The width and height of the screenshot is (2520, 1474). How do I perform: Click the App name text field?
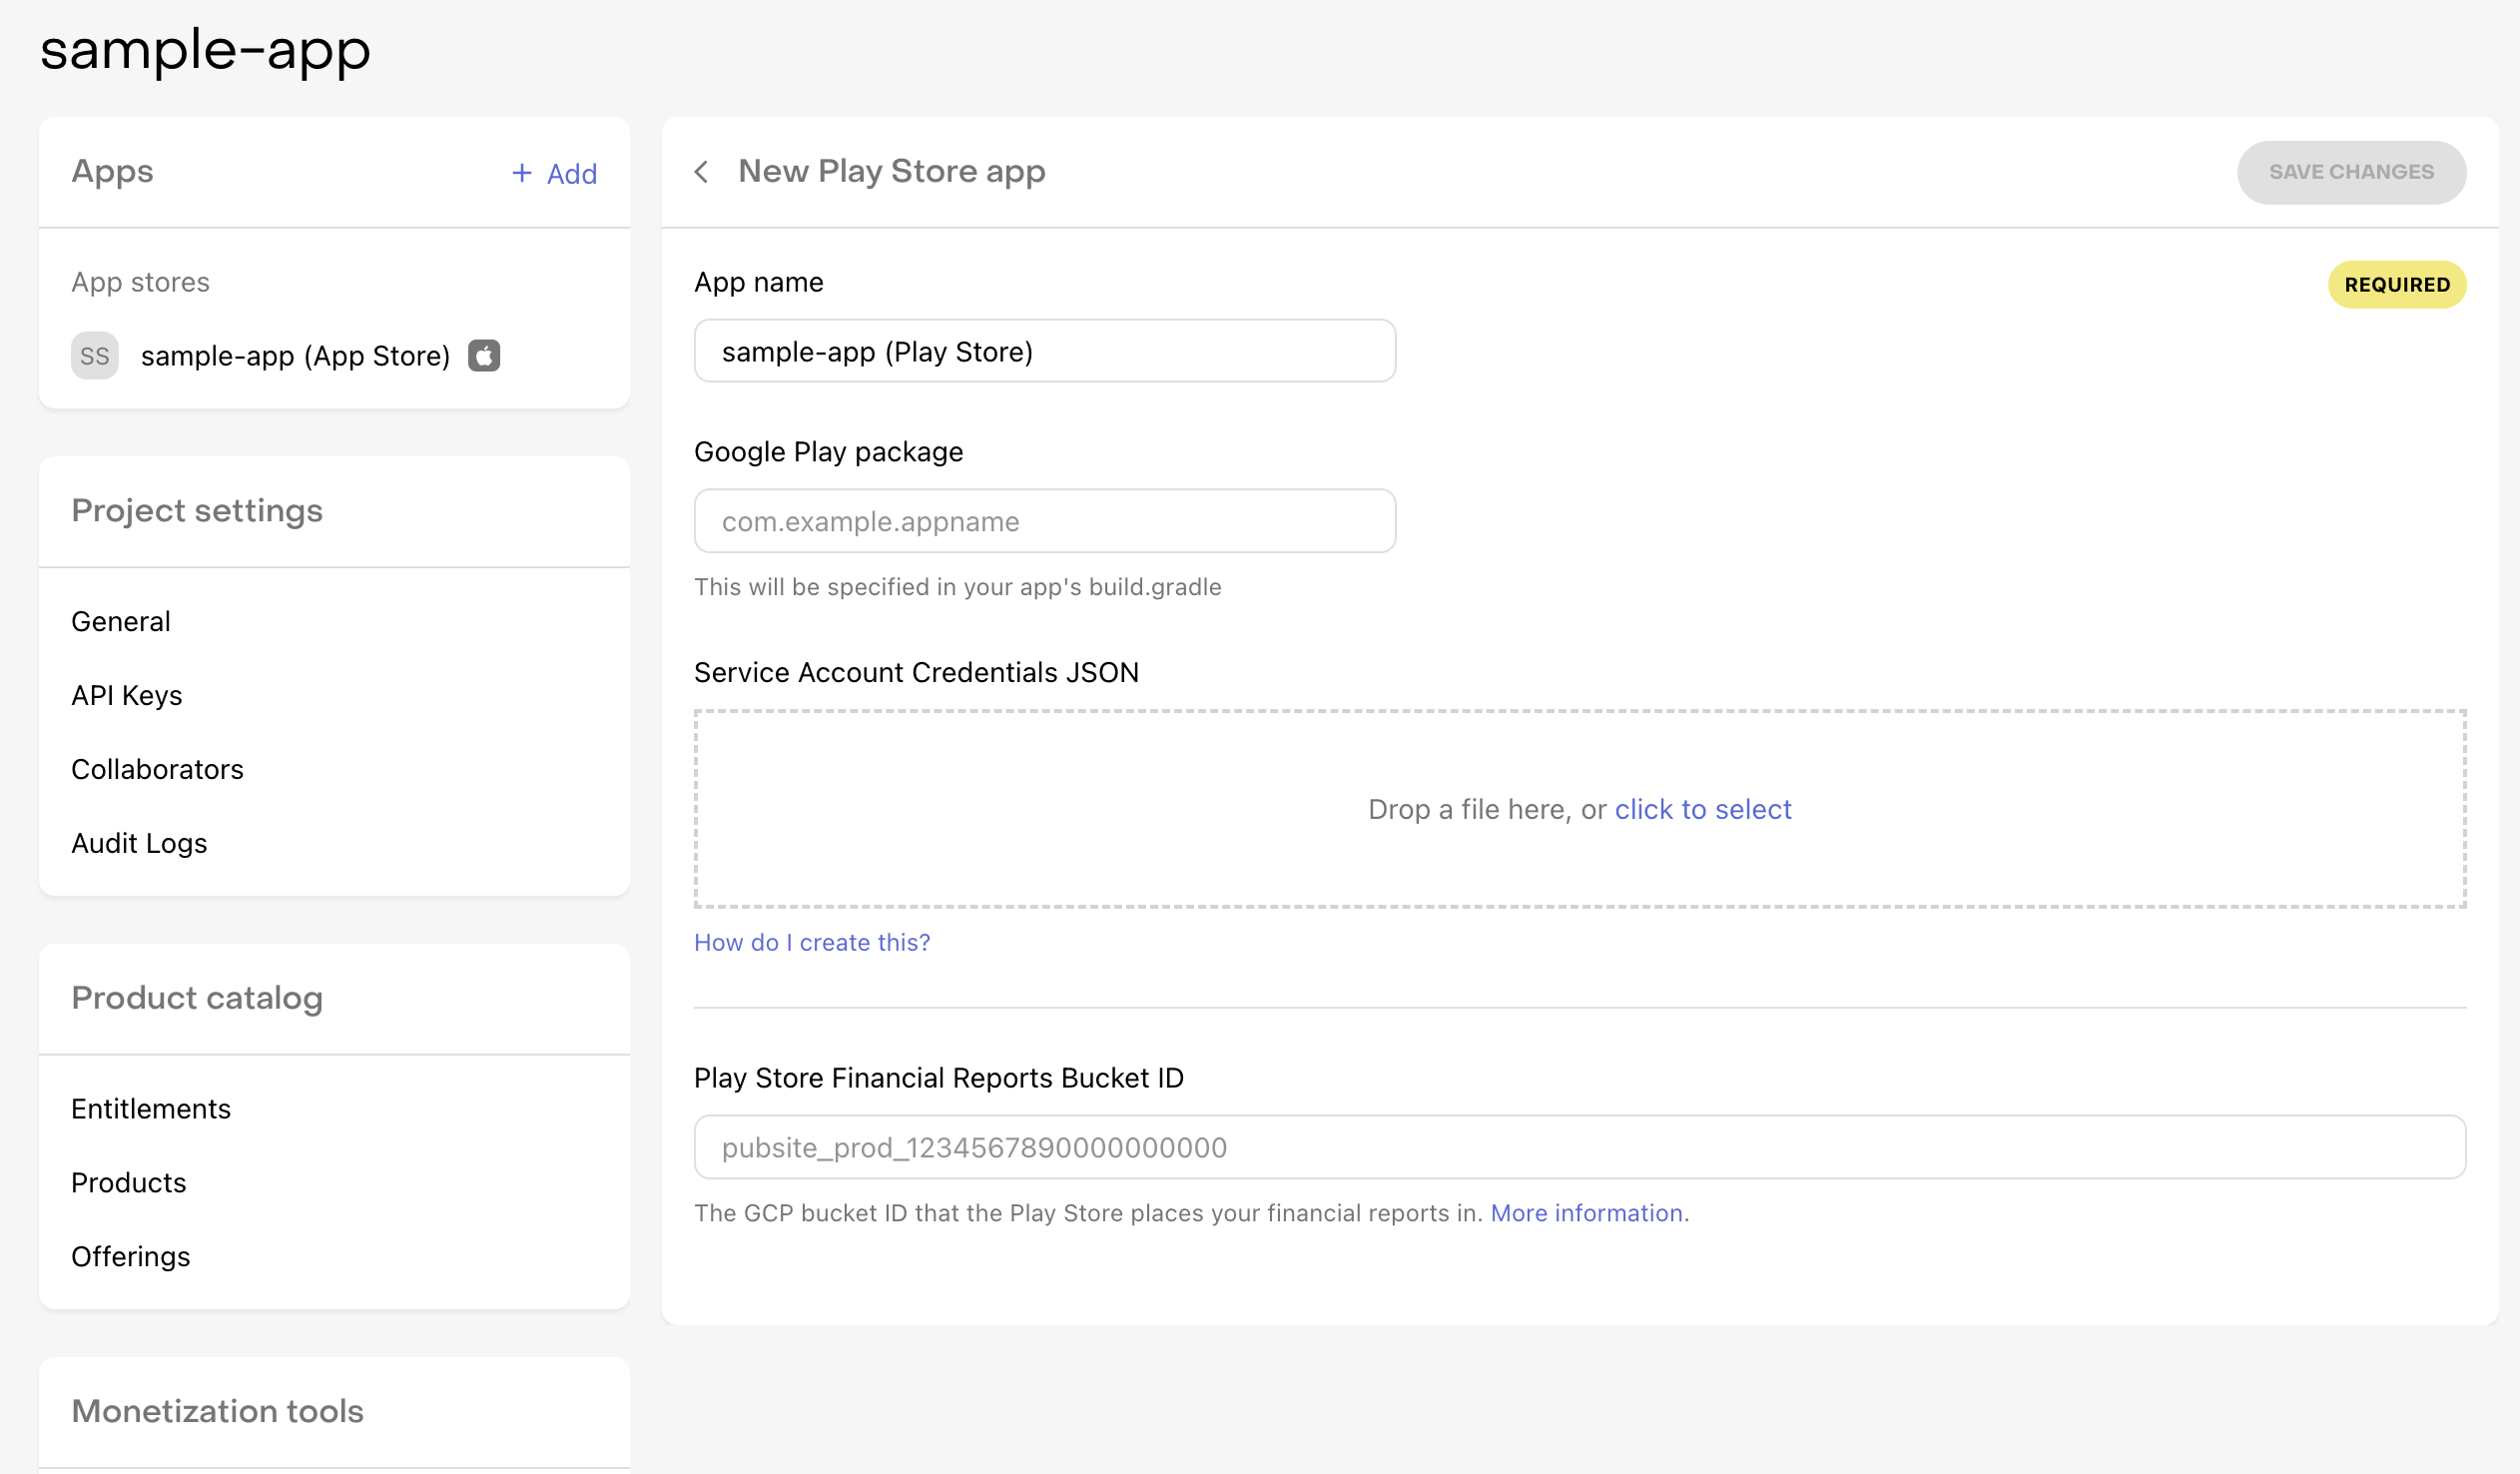point(1044,352)
